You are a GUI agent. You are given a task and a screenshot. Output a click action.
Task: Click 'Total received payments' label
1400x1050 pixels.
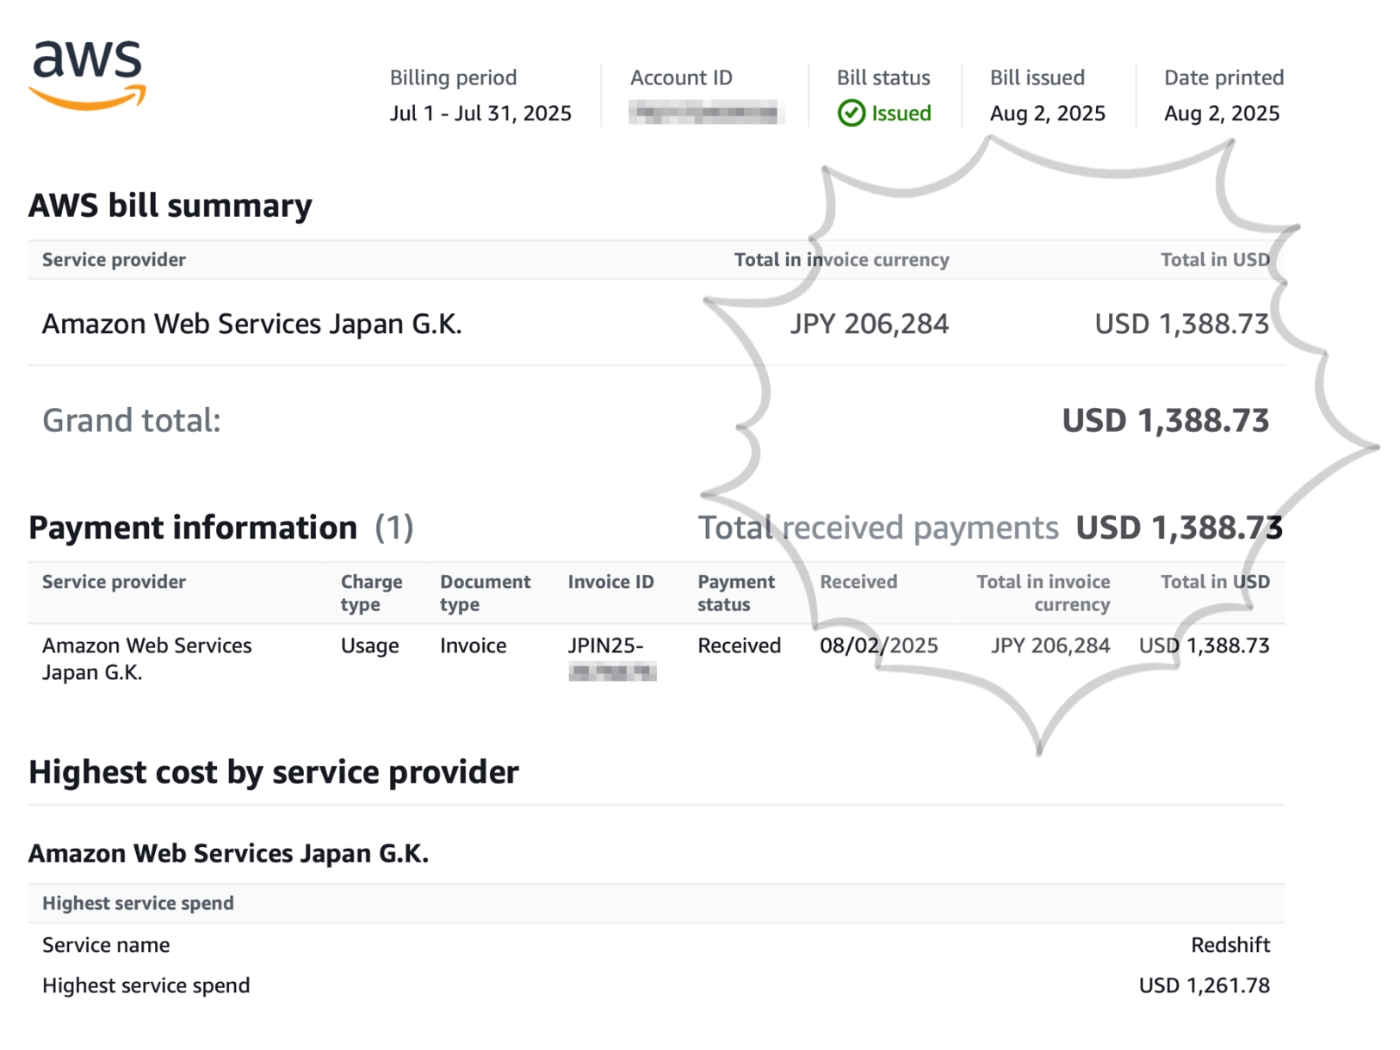click(x=878, y=527)
